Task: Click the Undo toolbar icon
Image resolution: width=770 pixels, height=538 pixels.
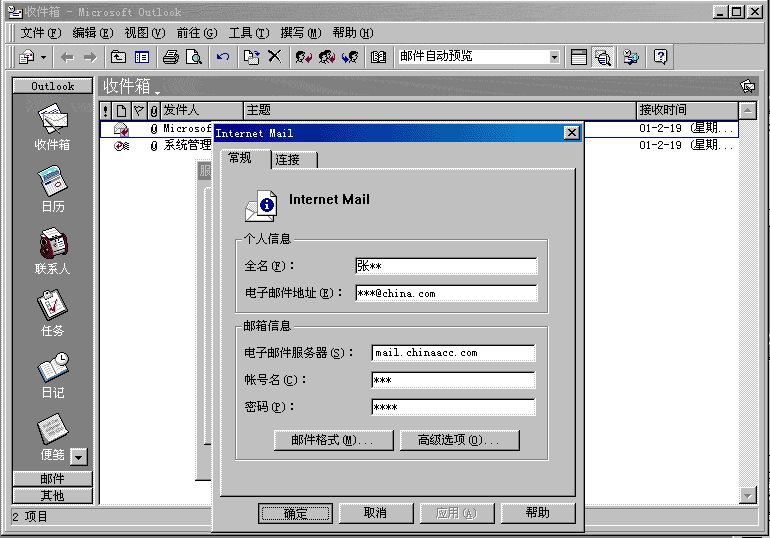Action: pyautogui.click(x=223, y=57)
